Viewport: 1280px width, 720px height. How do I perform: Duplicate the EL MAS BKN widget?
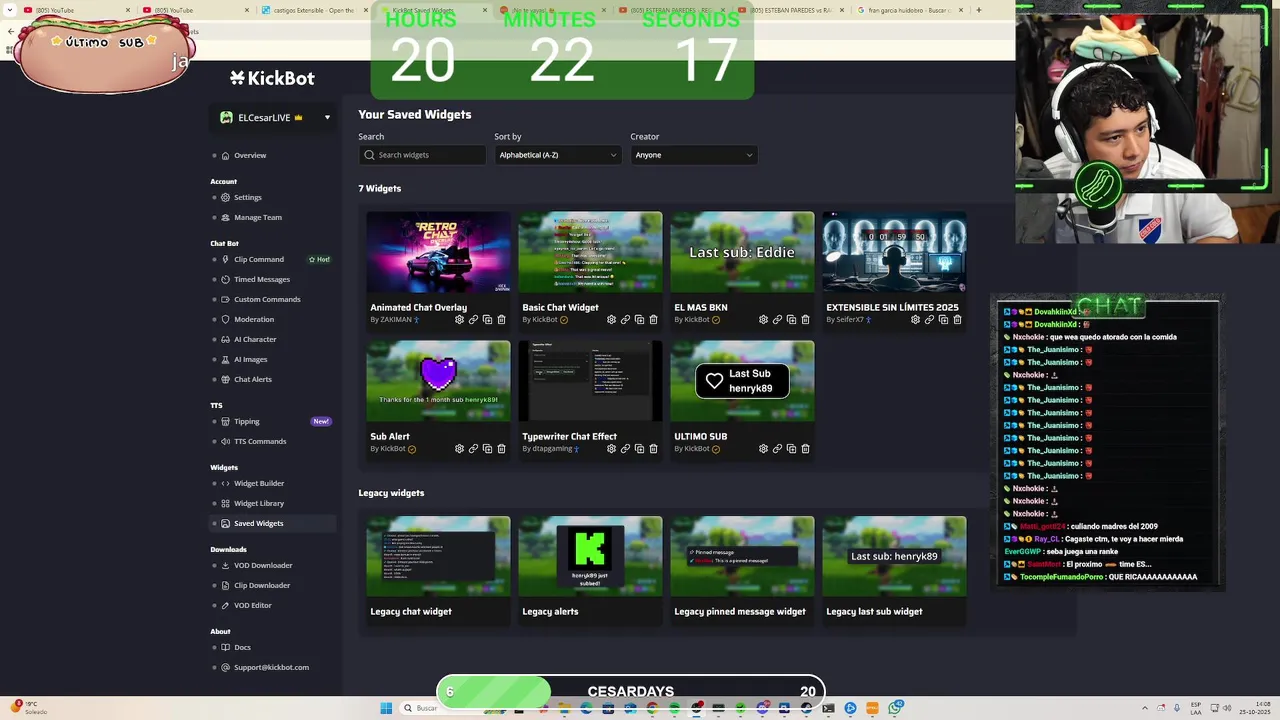(x=791, y=320)
